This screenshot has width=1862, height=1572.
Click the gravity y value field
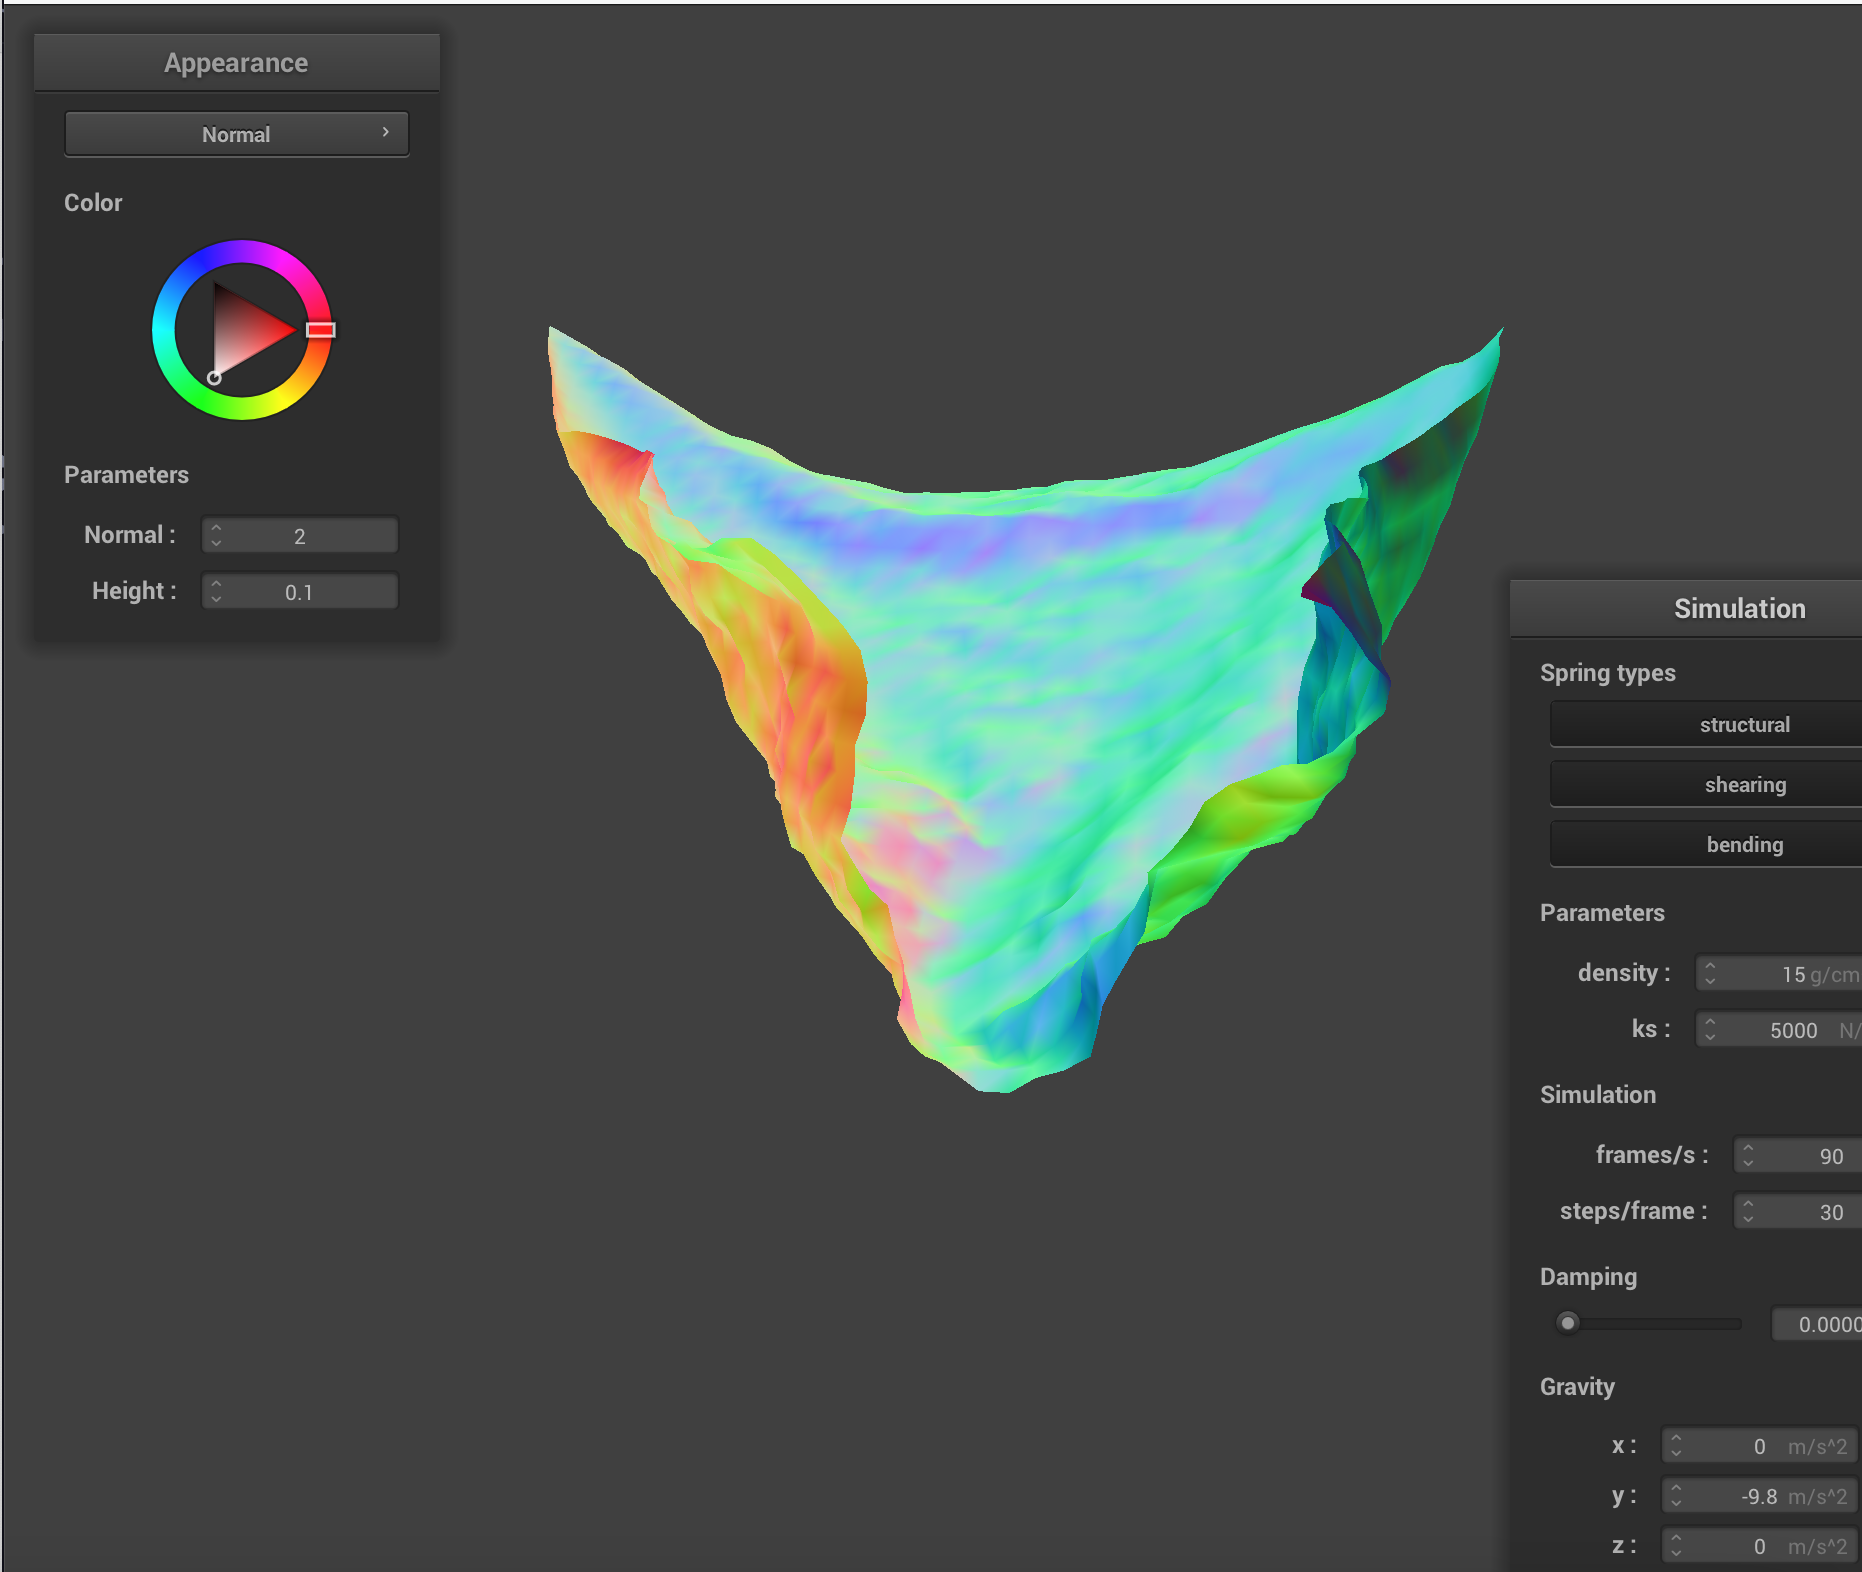(1759, 1495)
